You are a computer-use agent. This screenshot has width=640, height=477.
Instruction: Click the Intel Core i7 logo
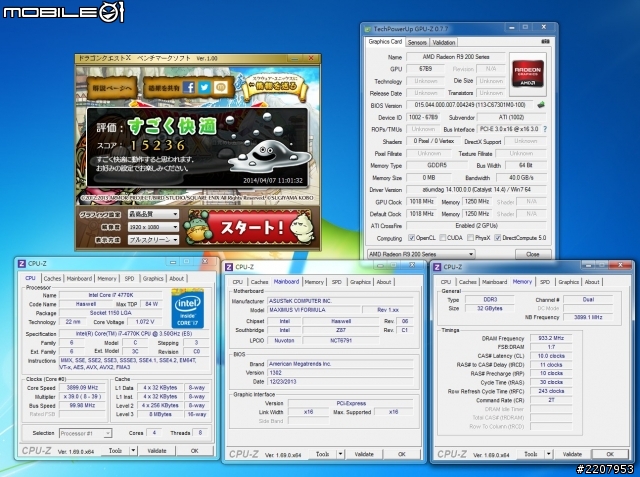pos(188,308)
